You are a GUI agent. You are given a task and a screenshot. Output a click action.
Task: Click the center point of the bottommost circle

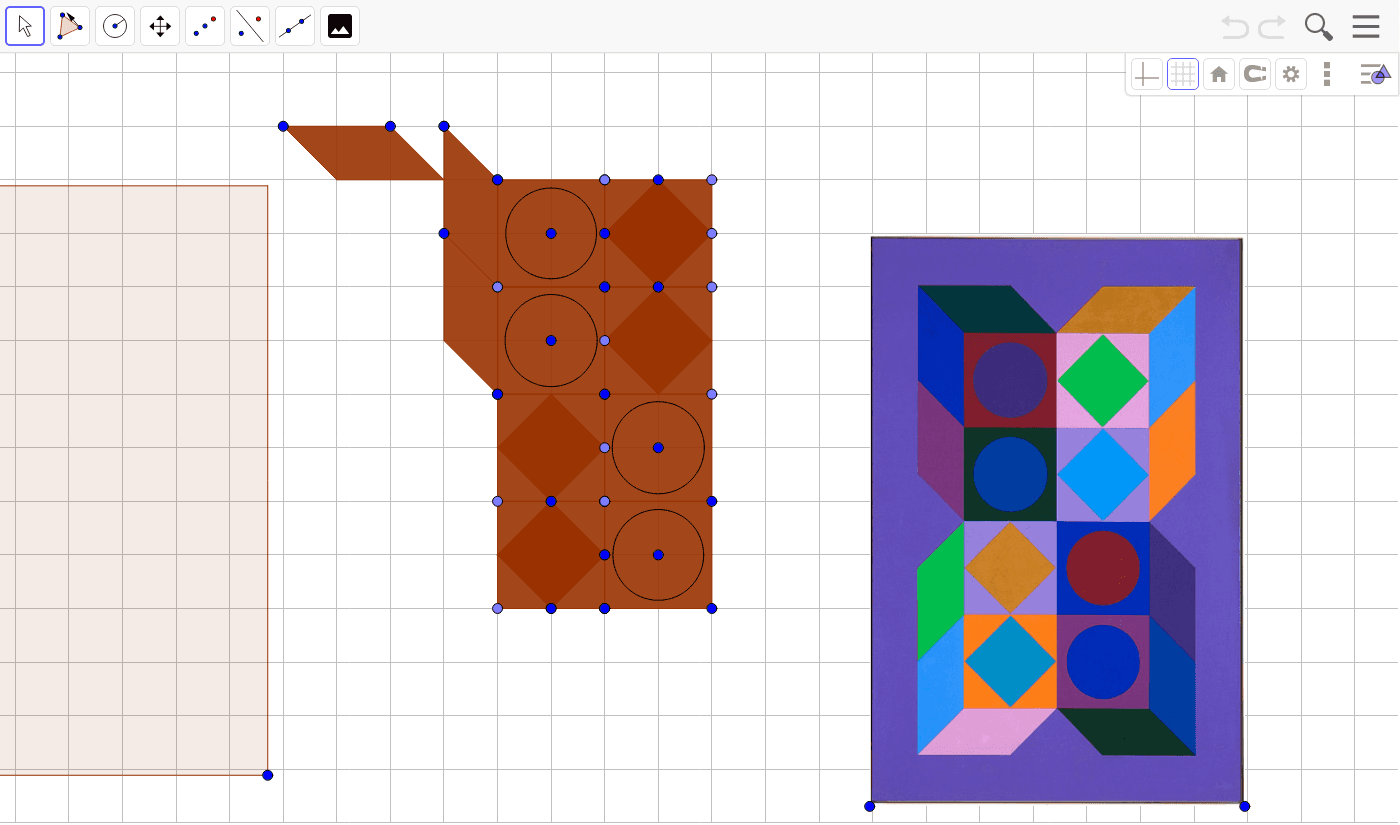[658, 555]
